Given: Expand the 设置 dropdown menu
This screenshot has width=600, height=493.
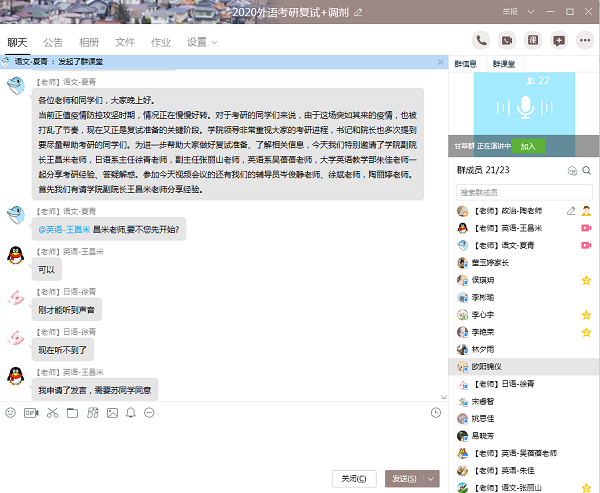Looking at the screenshot, I should click(x=202, y=42).
